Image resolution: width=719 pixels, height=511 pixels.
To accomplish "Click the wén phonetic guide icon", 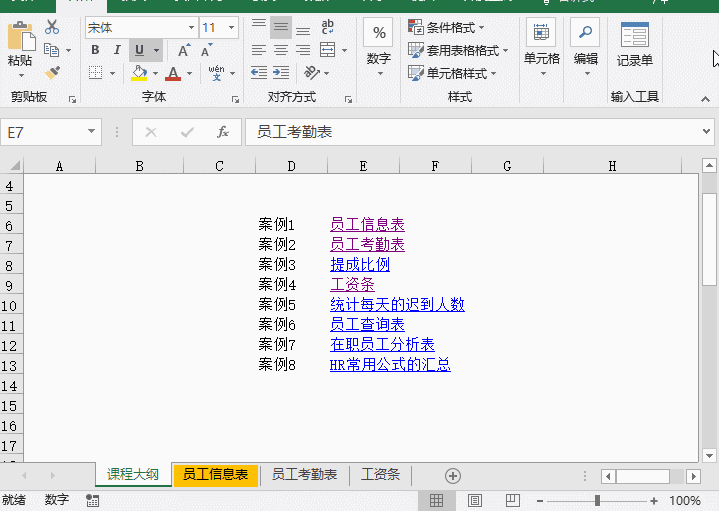I will point(216,73).
